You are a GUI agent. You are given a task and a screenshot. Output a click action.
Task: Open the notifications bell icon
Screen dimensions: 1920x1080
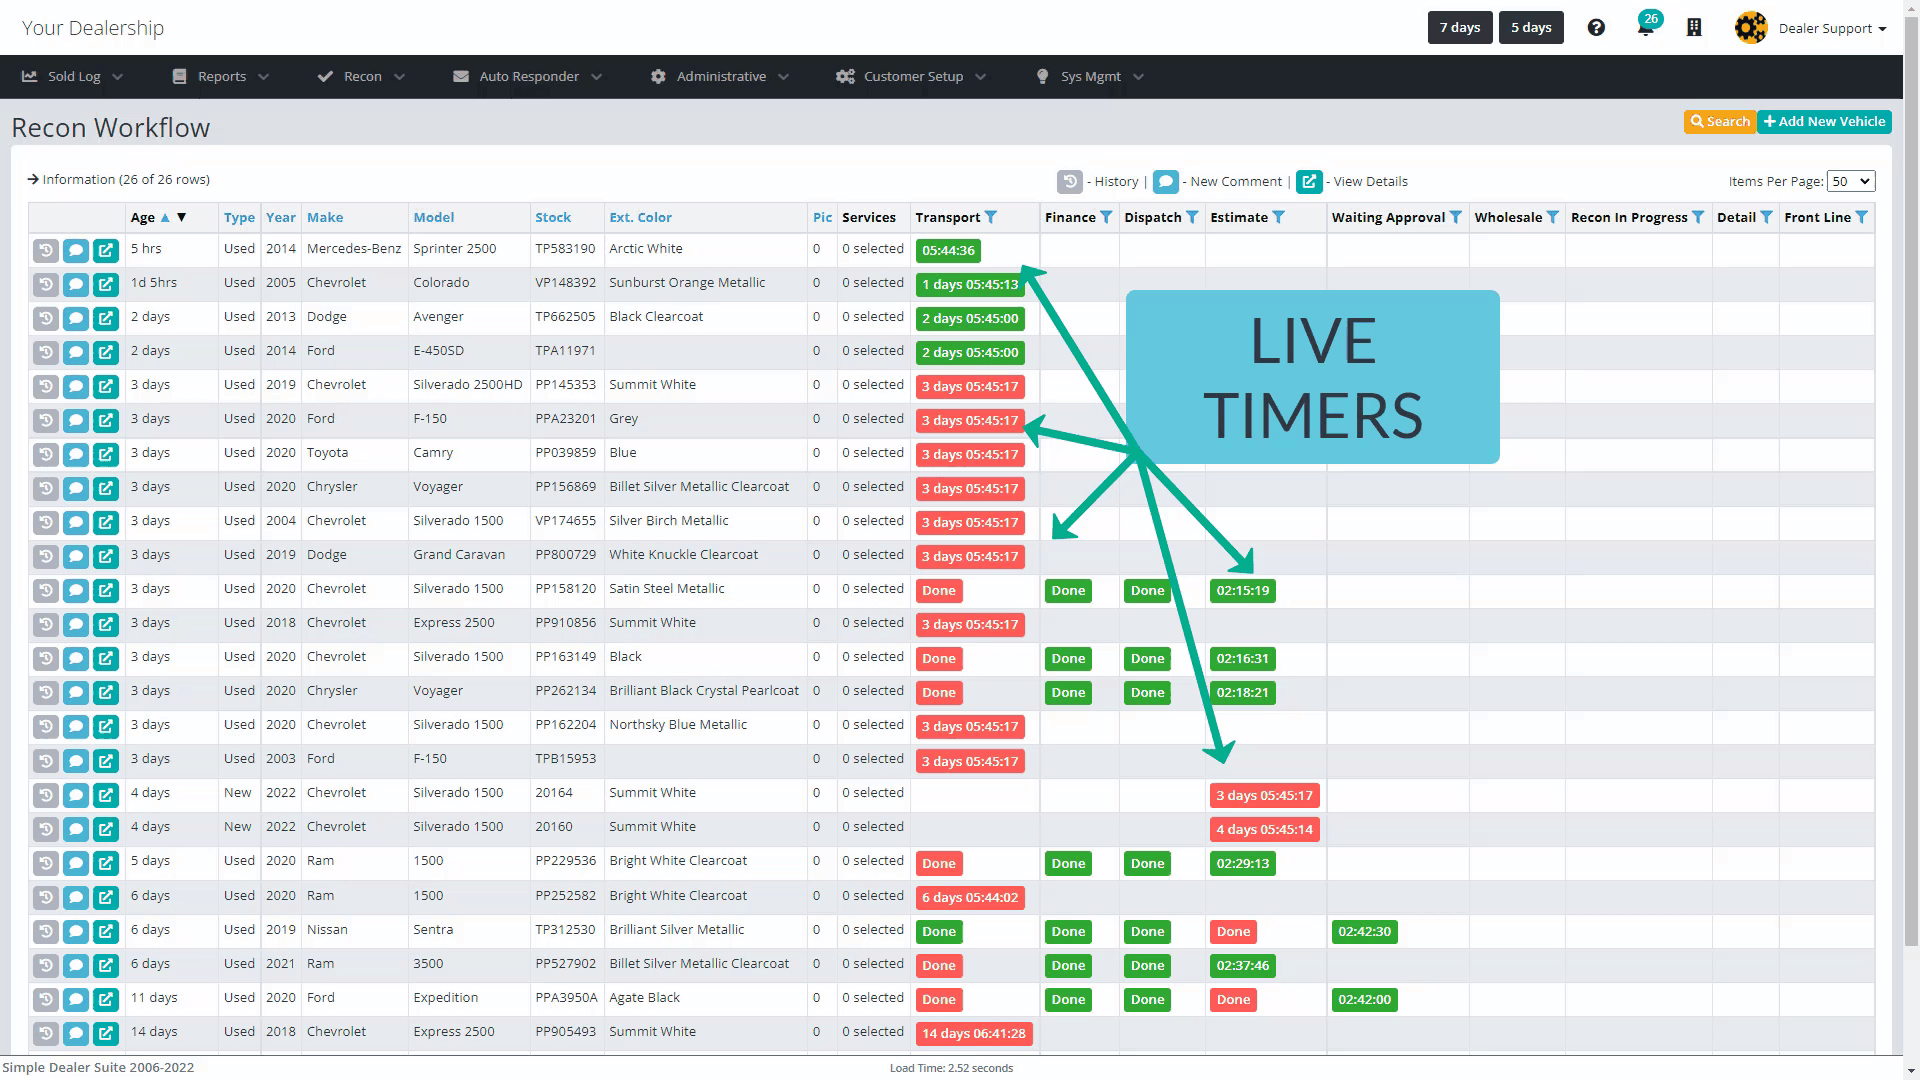coord(1645,28)
